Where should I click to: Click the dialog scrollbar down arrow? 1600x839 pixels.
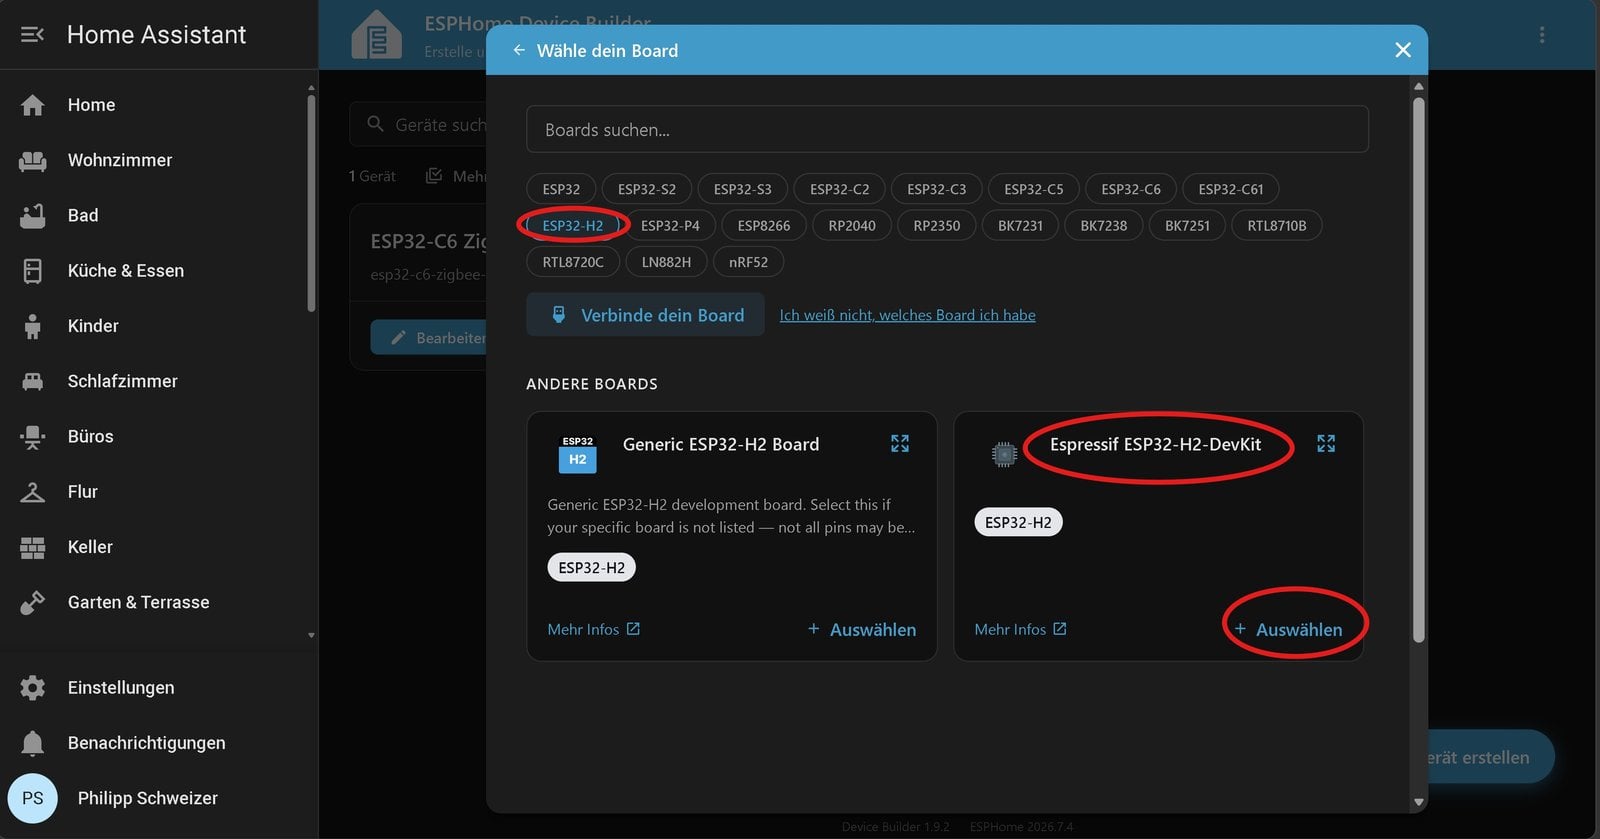tap(1418, 802)
